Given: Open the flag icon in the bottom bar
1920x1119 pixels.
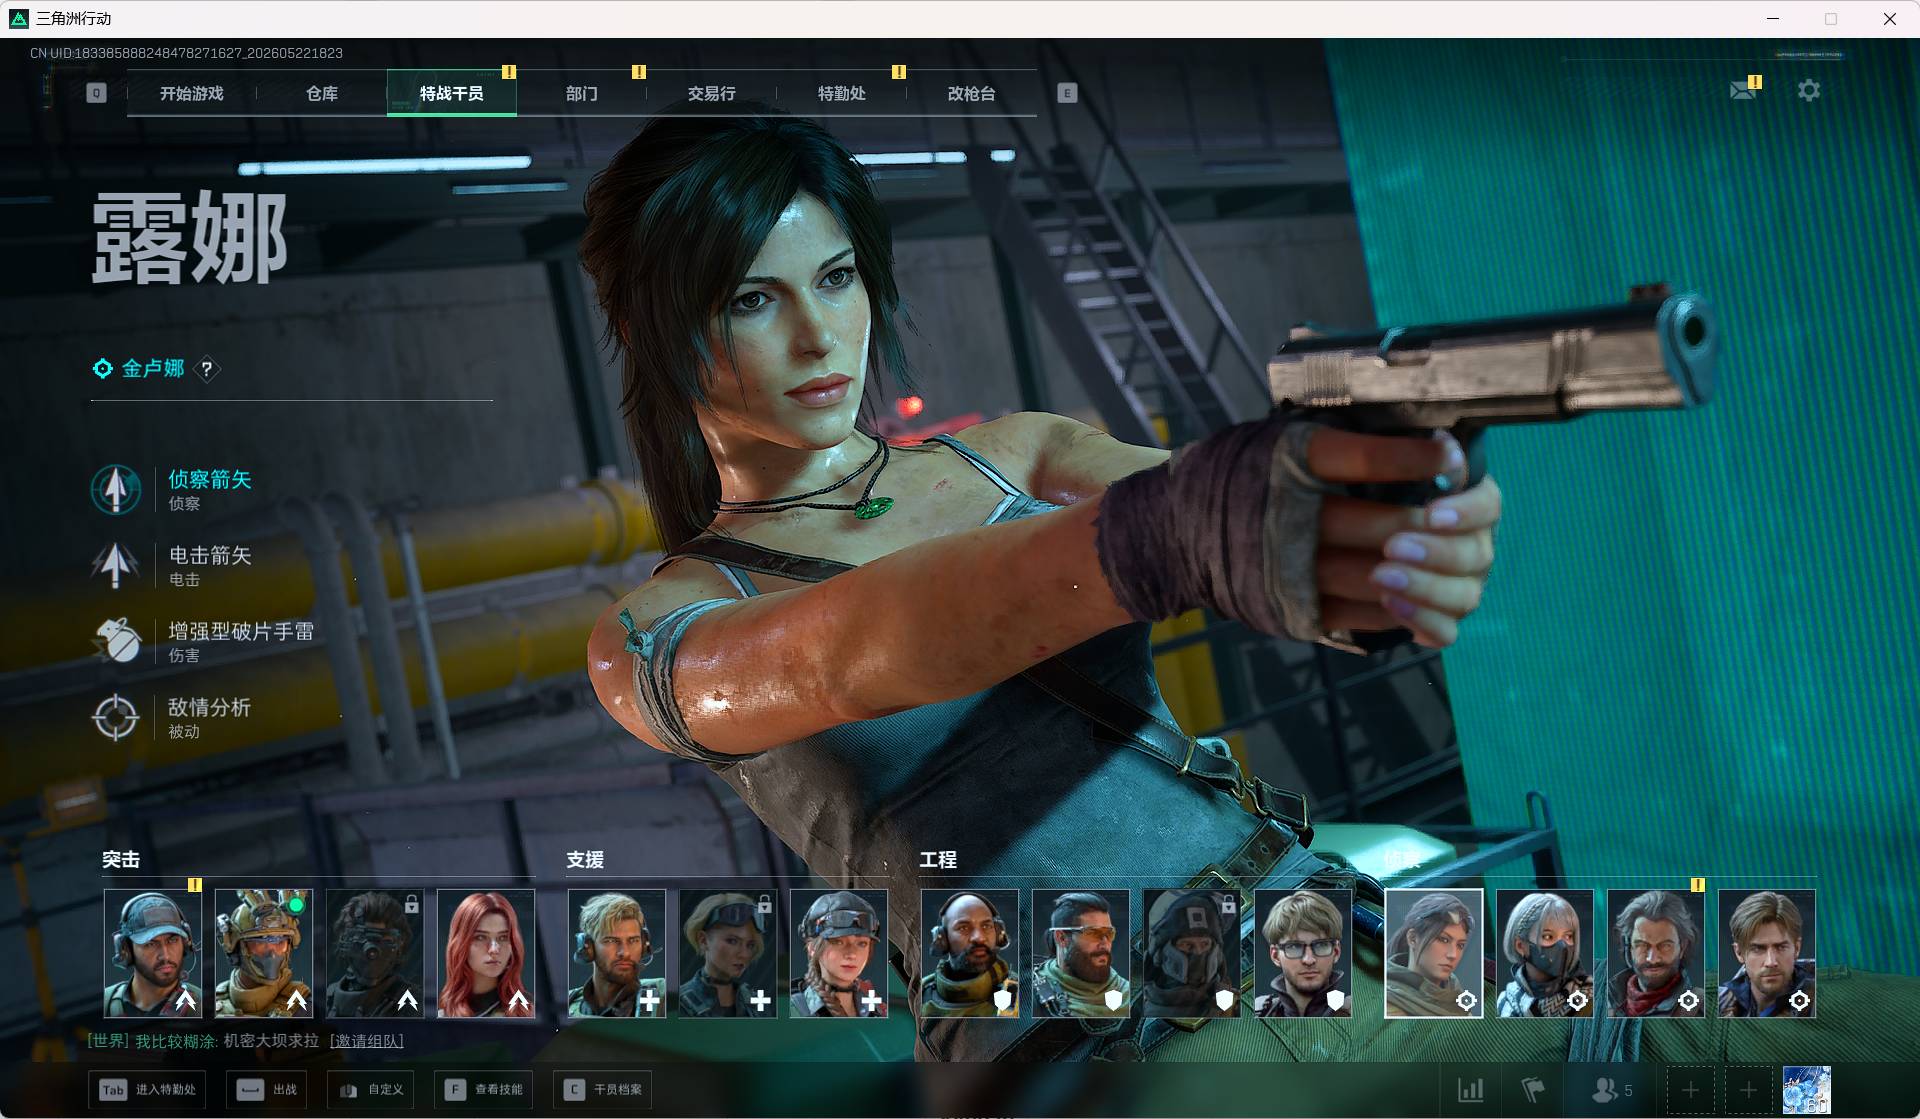Looking at the screenshot, I should pyautogui.click(x=1533, y=1089).
